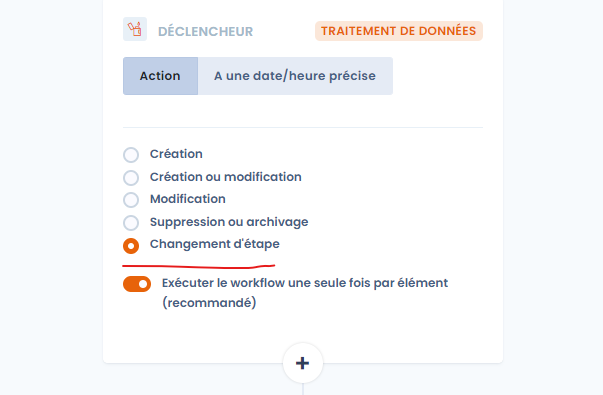Disable the run-once-per-element toggle switch
The width and height of the screenshot is (603, 395).
137,284
